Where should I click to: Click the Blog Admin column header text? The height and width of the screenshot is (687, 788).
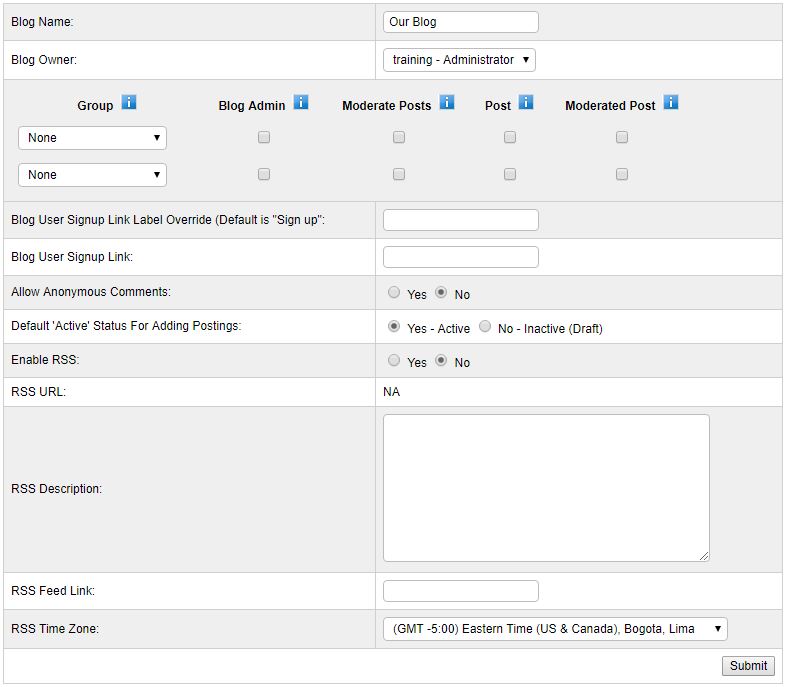tap(252, 106)
